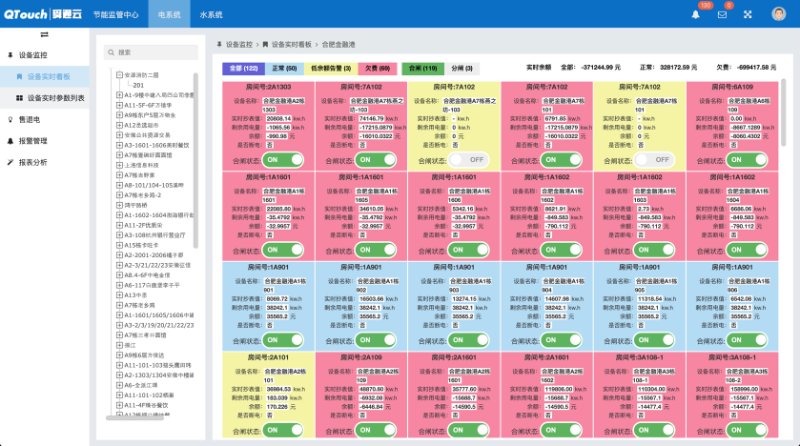Expand the A12 tree node
The width and height of the screenshot is (800, 446).
119,124
